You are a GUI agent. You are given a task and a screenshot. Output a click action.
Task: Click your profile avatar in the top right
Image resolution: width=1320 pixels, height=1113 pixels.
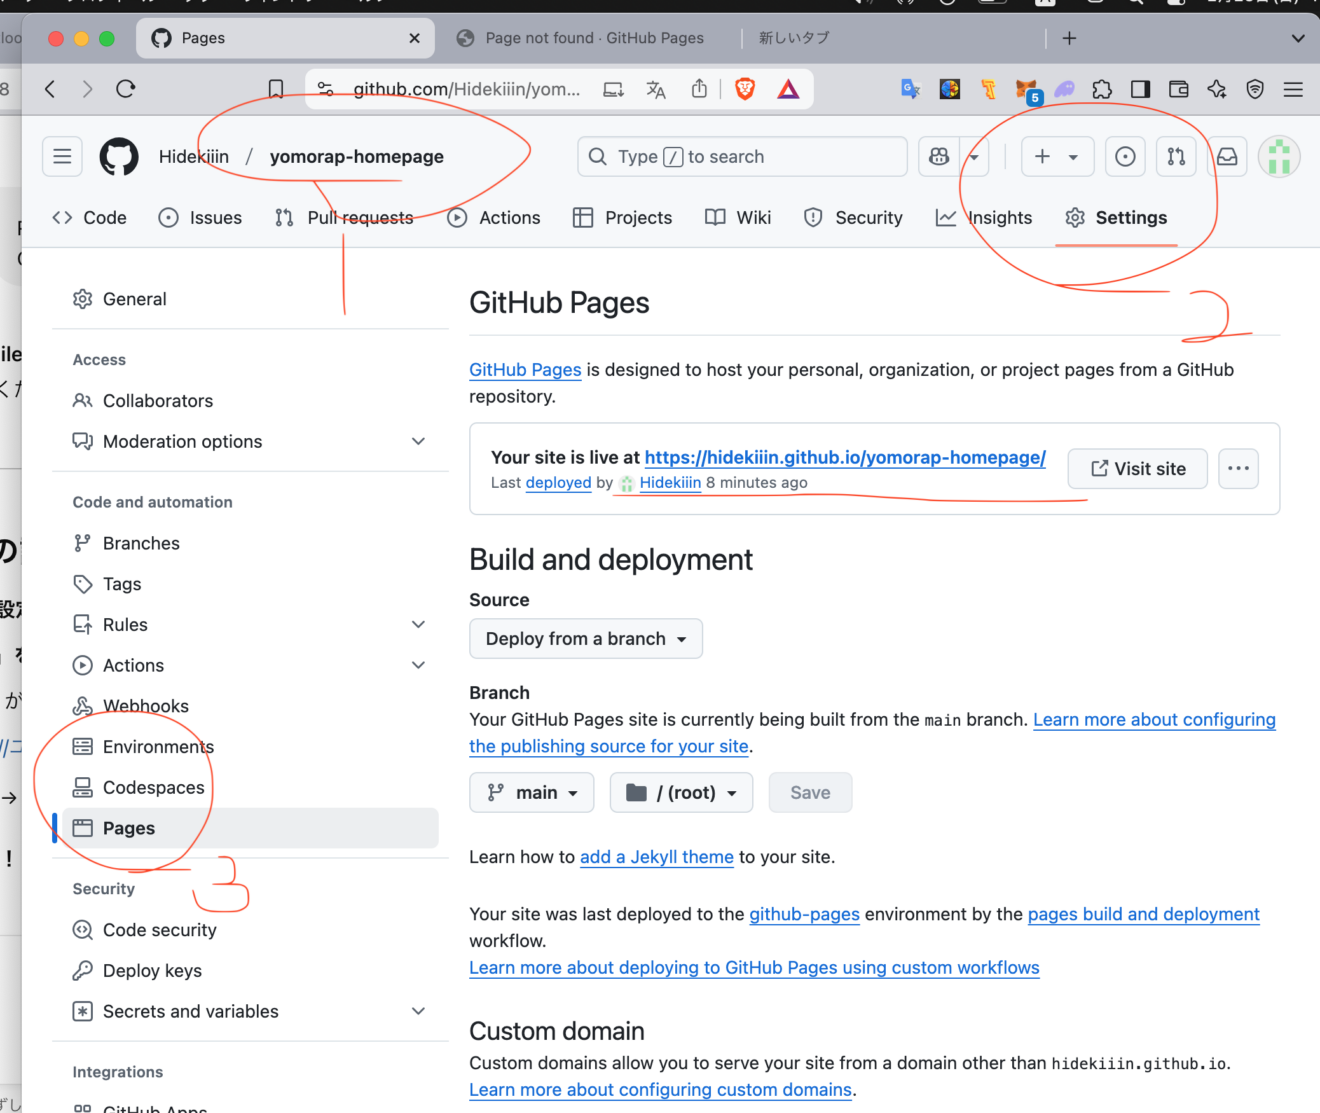[x=1279, y=156]
